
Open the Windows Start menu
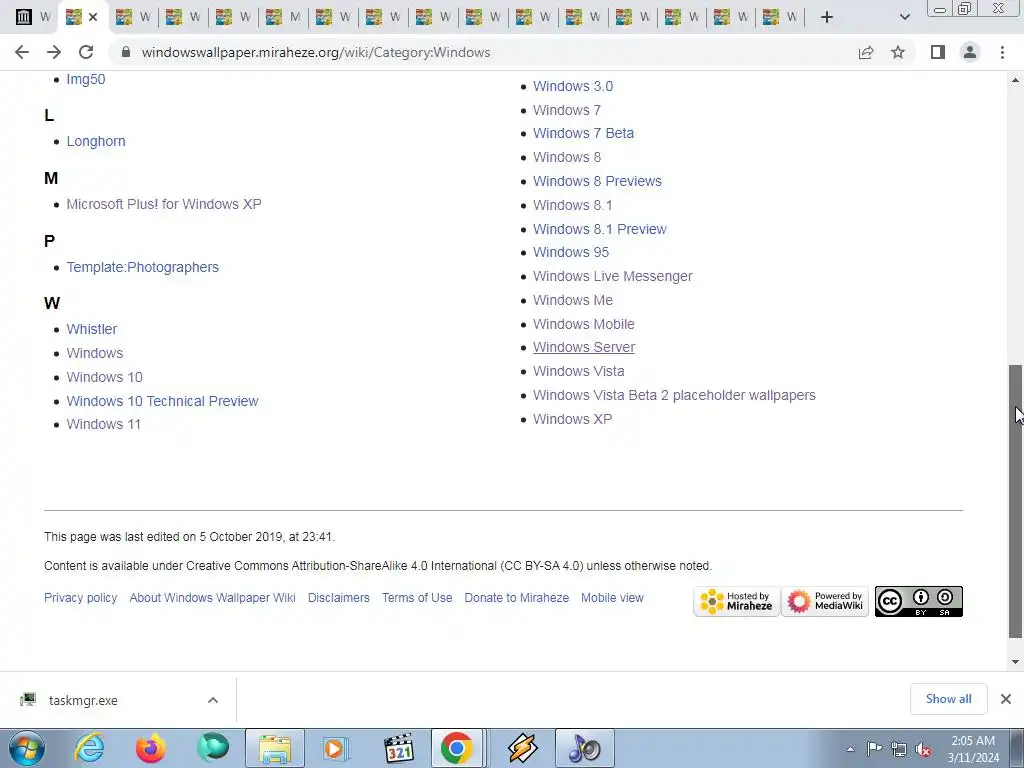[x=27, y=748]
